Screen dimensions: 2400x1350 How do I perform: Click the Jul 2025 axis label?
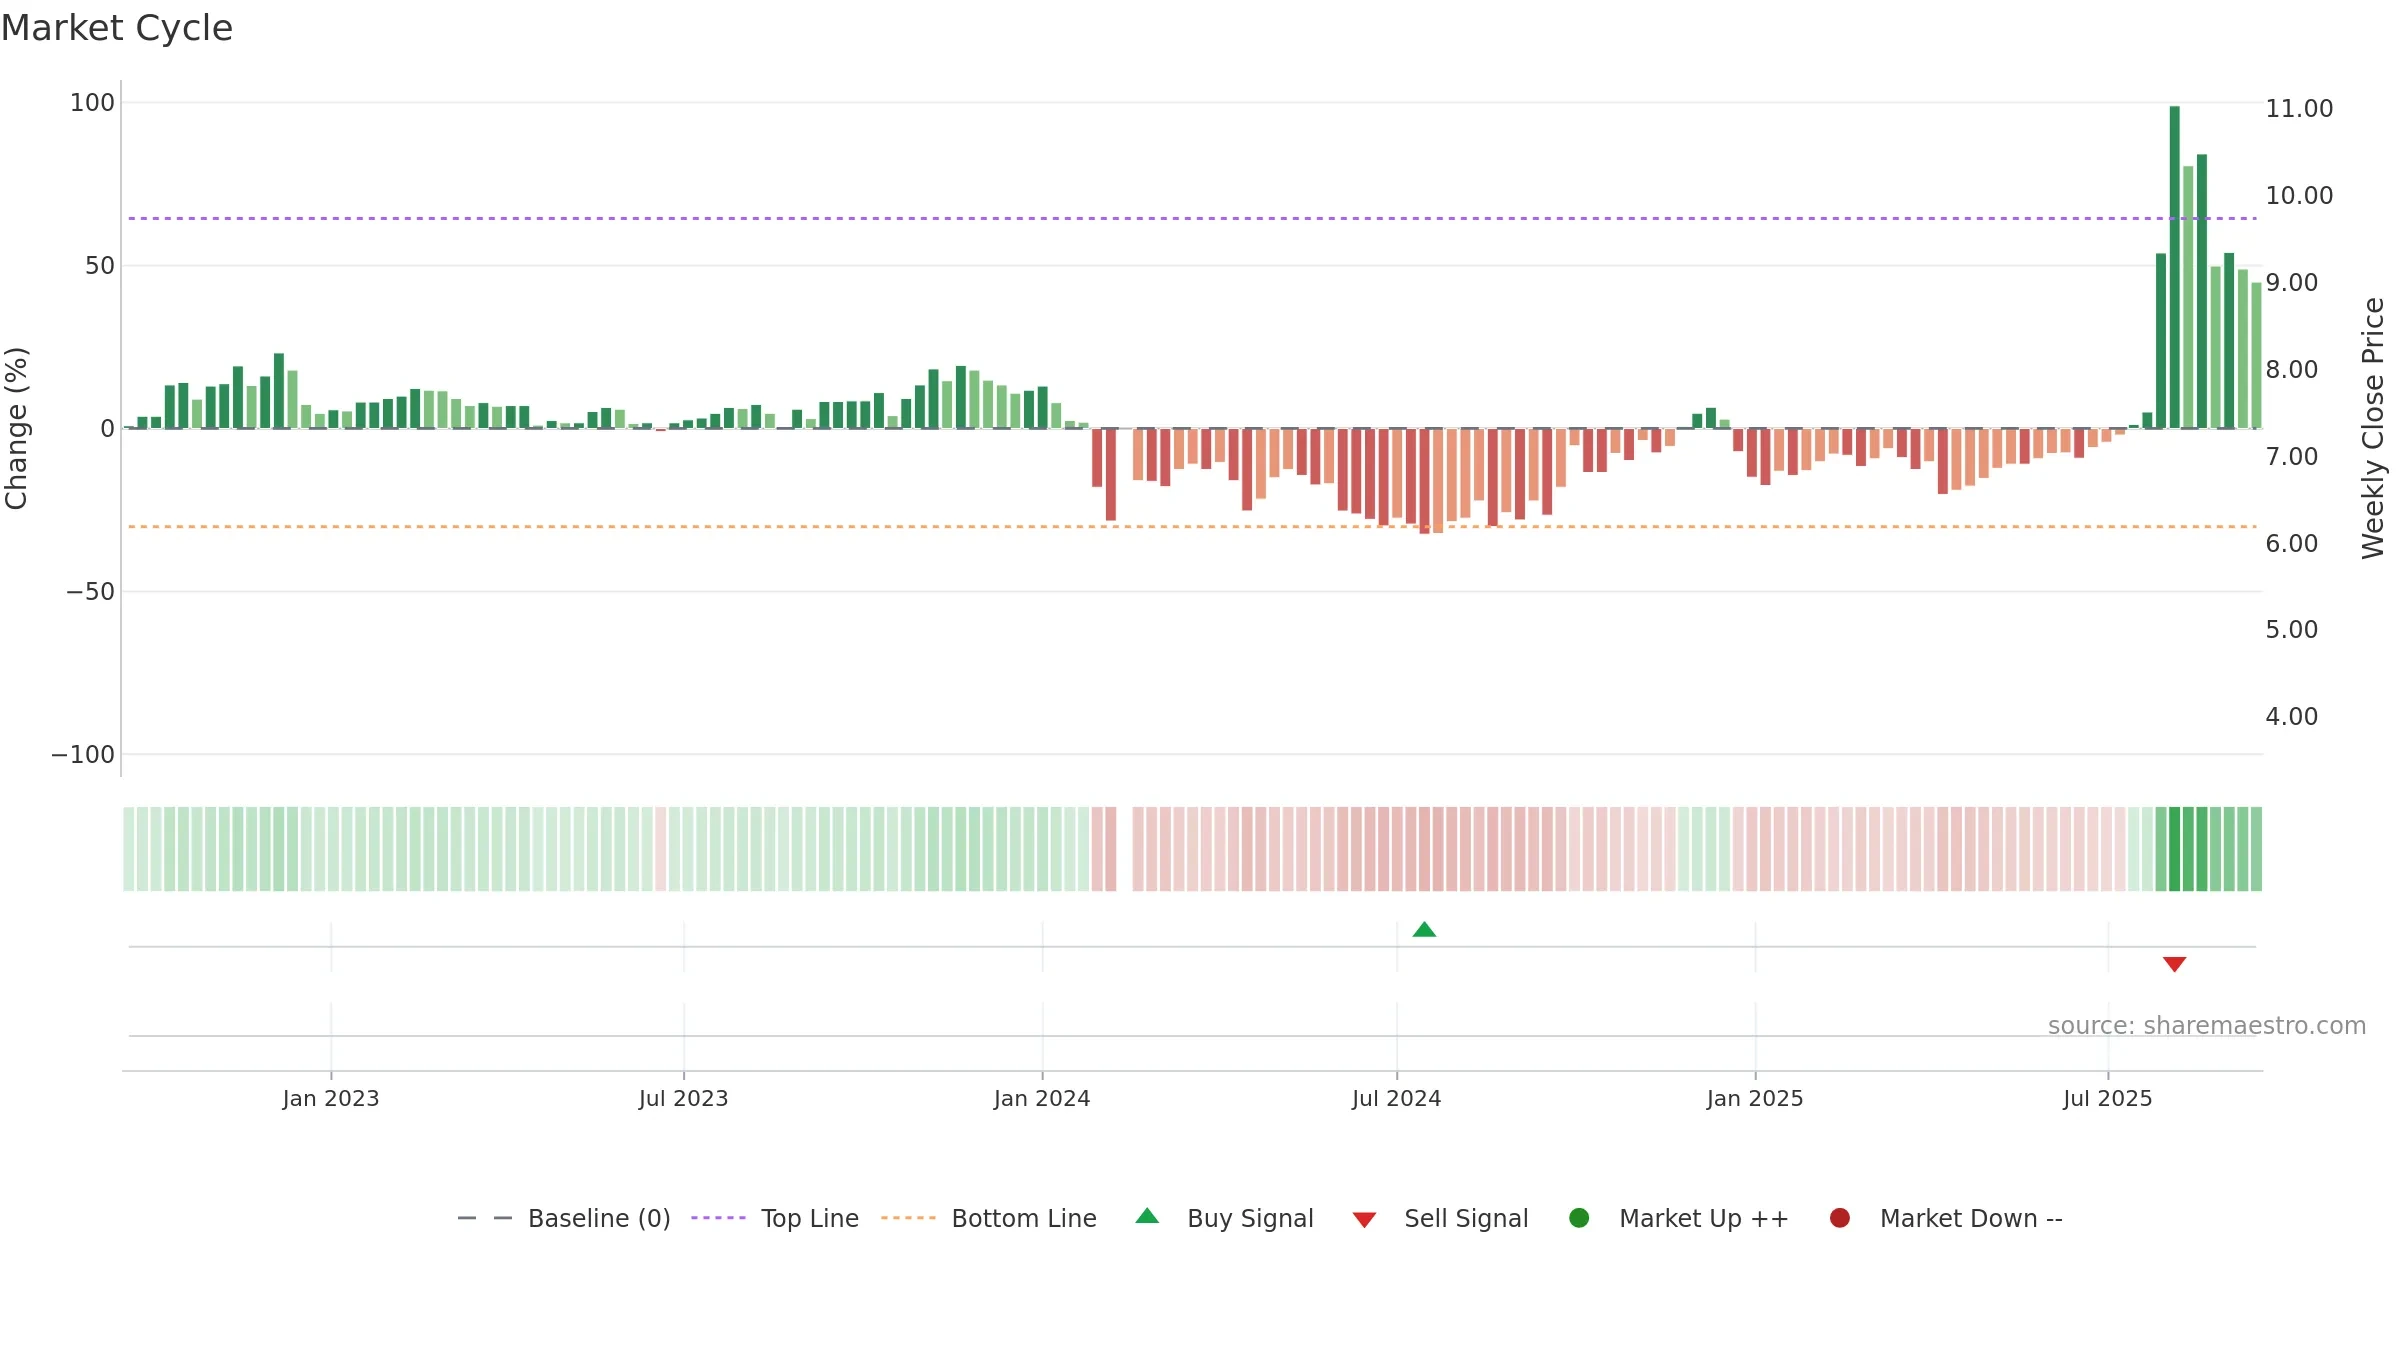[2108, 1098]
